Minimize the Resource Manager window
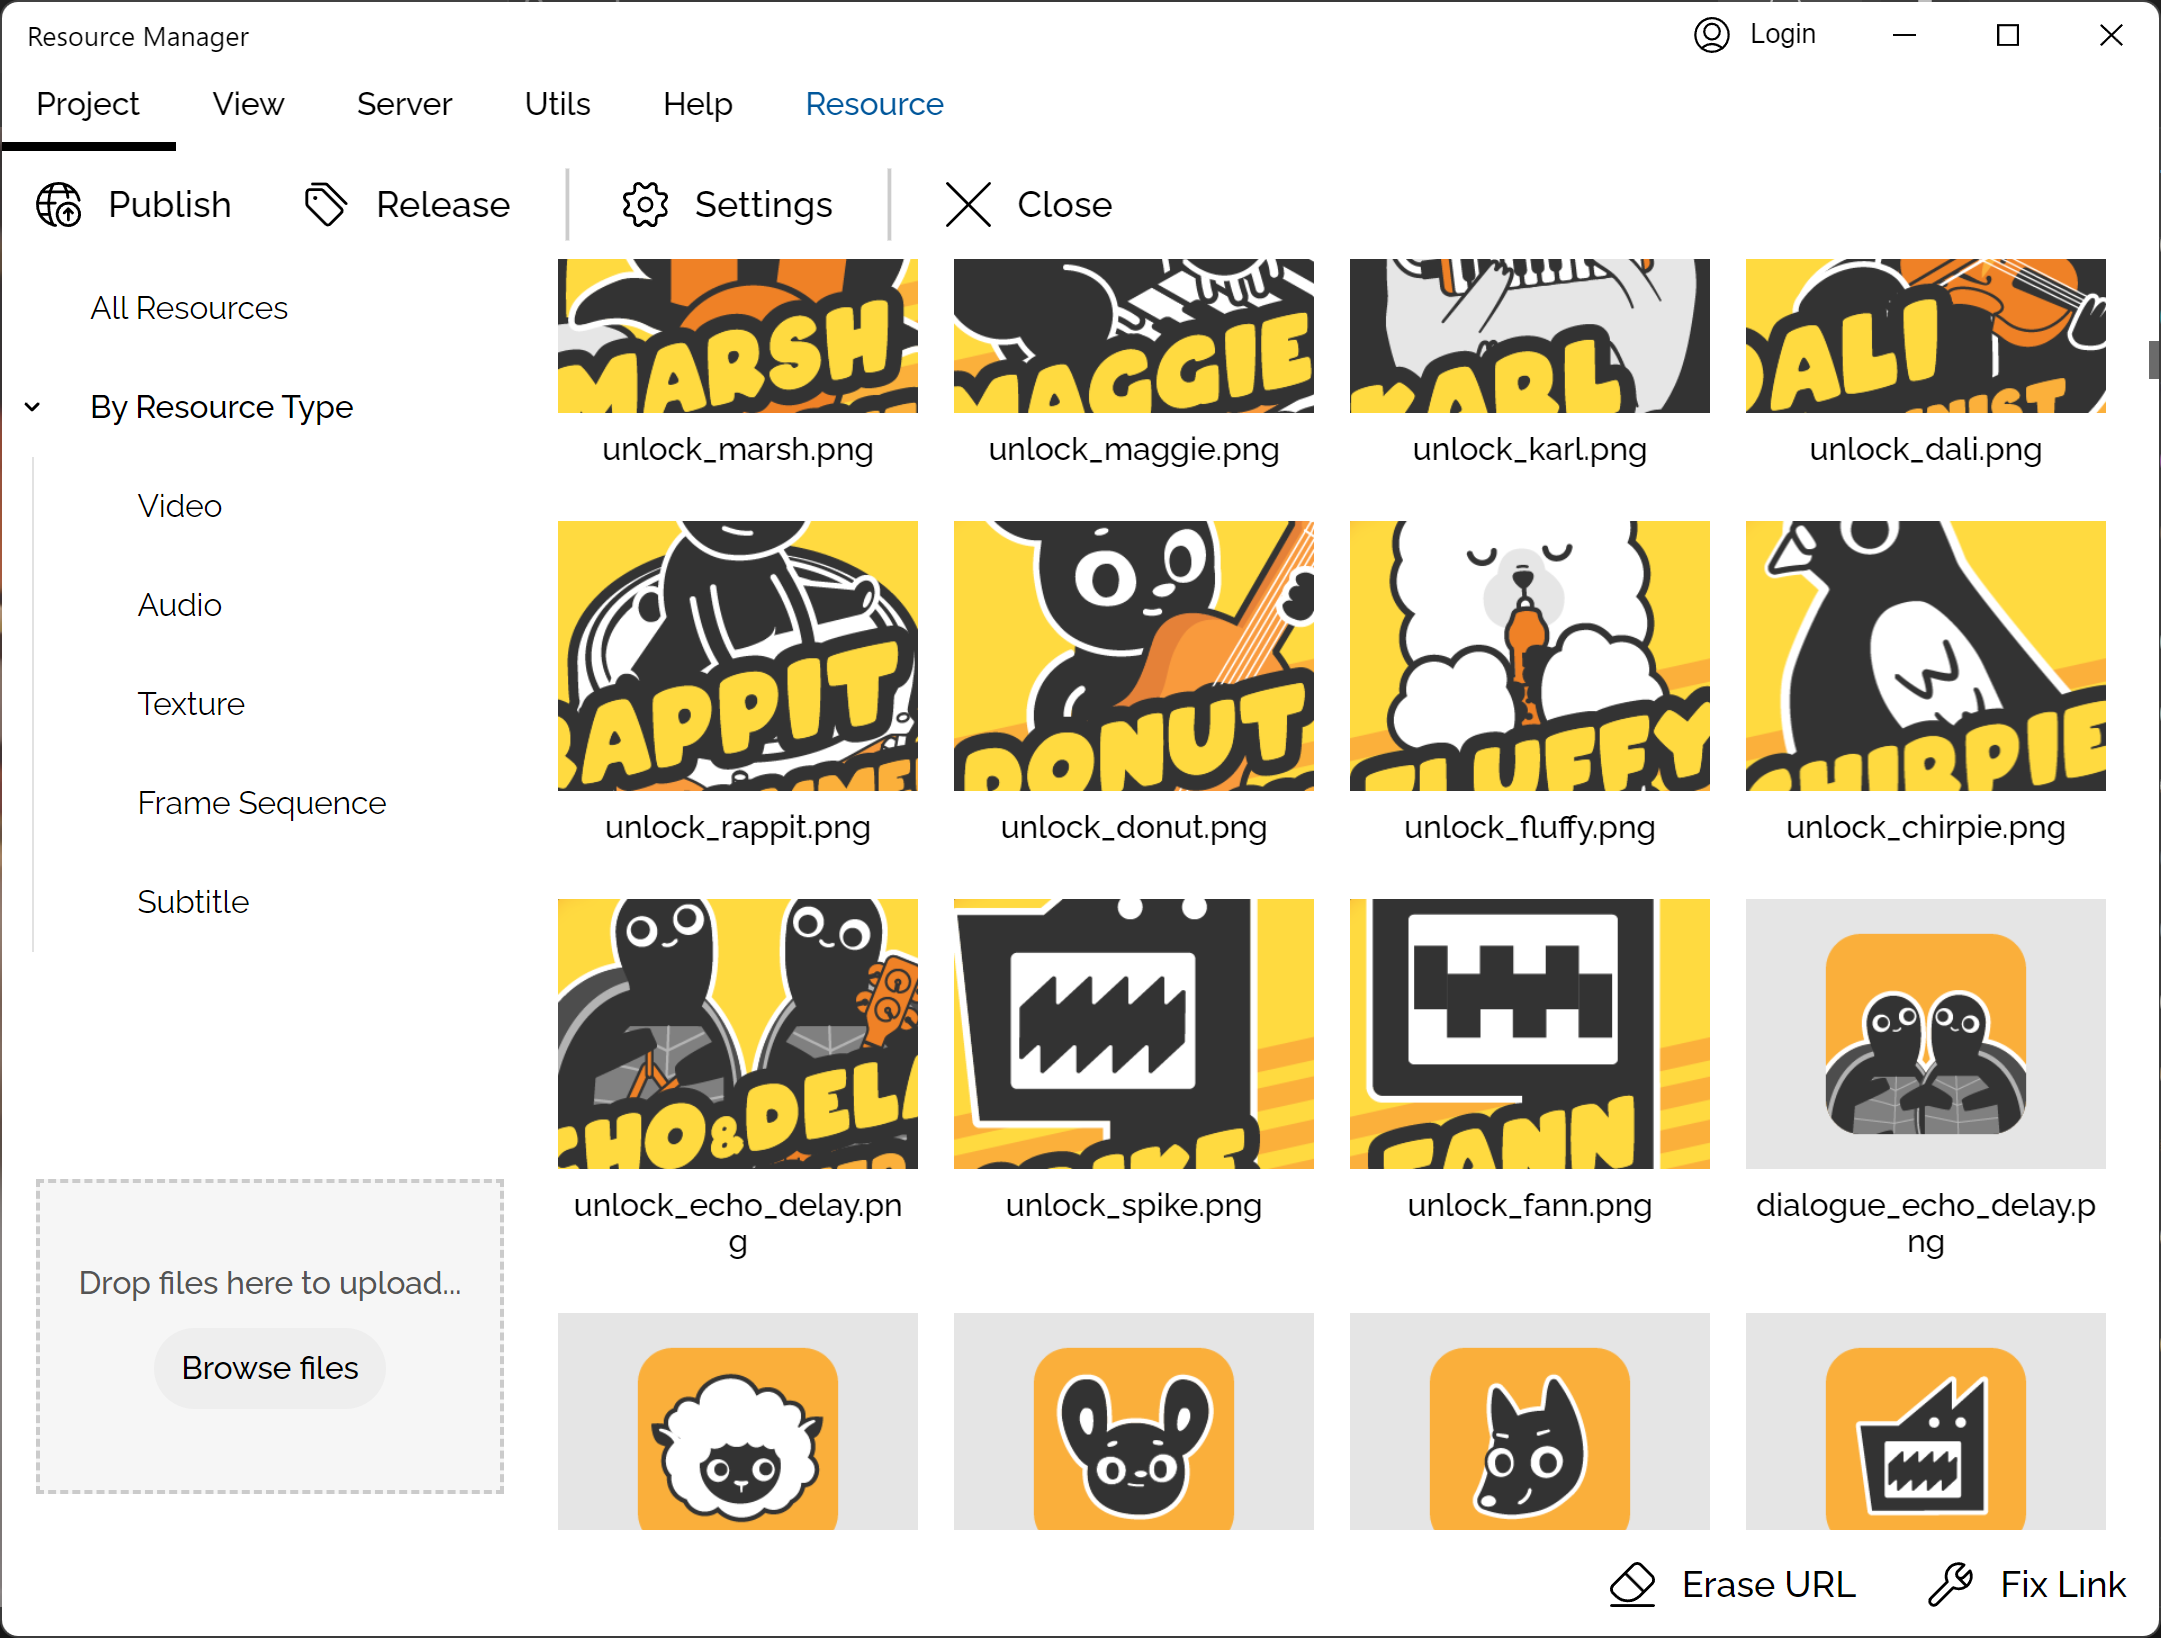The image size is (2161, 1638). (1904, 35)
